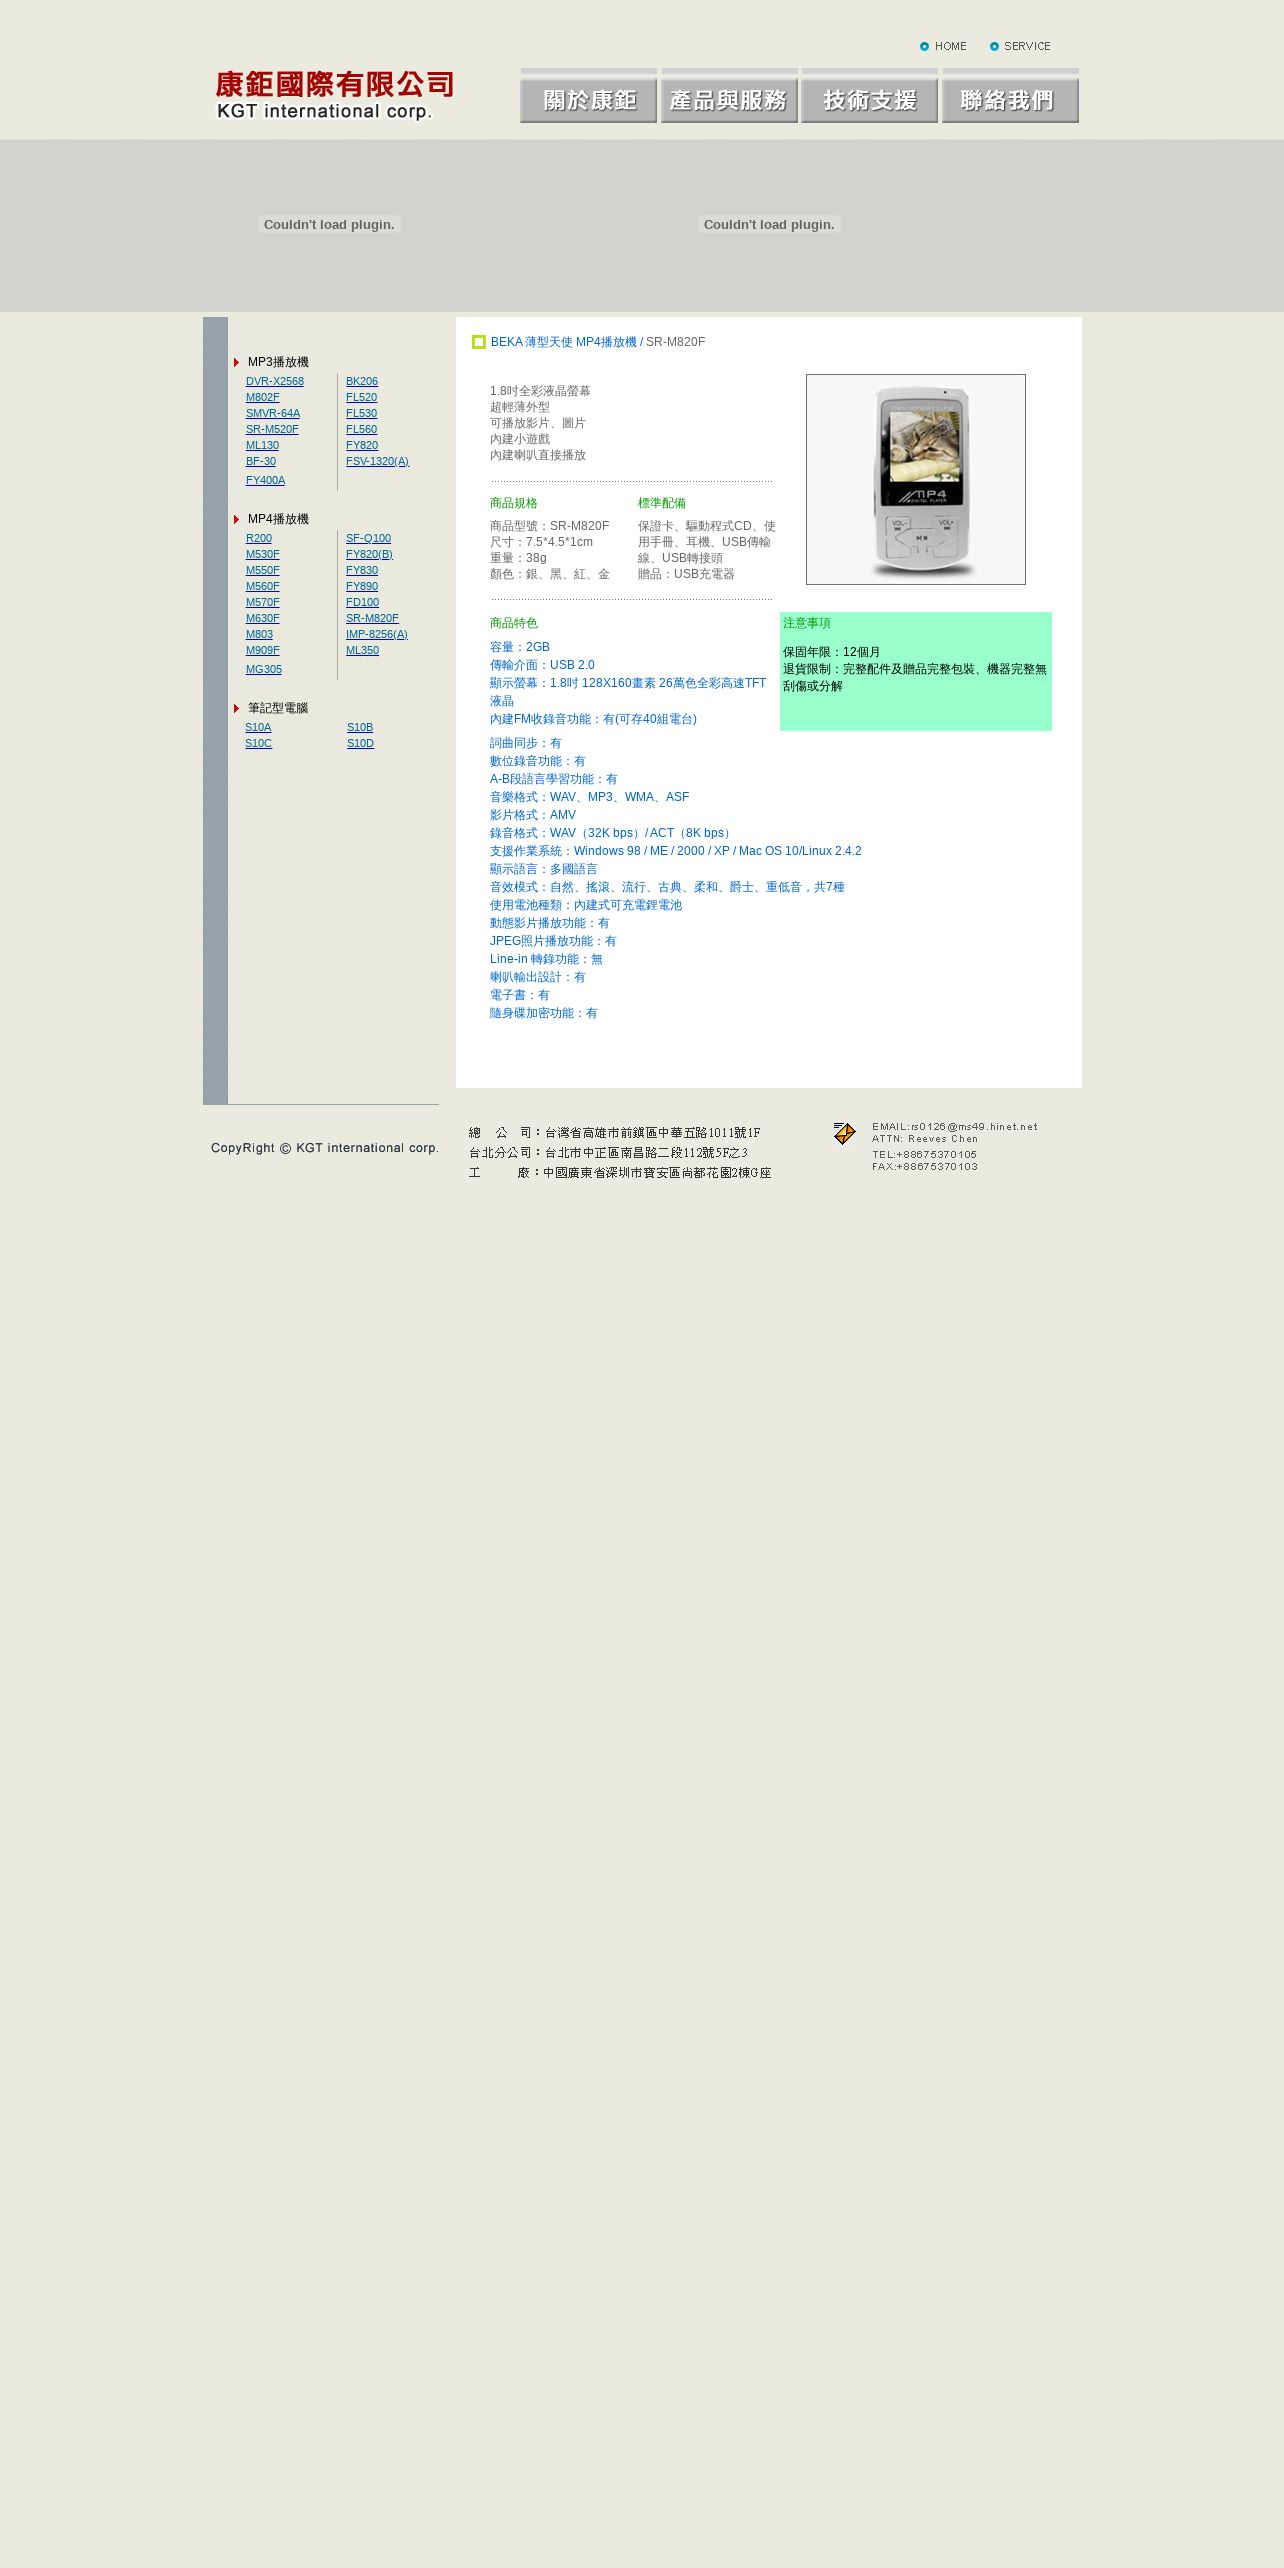Open the SR-M820F sidebar link
This screenshot has height=2568, width=1284.
coord(373,618)
